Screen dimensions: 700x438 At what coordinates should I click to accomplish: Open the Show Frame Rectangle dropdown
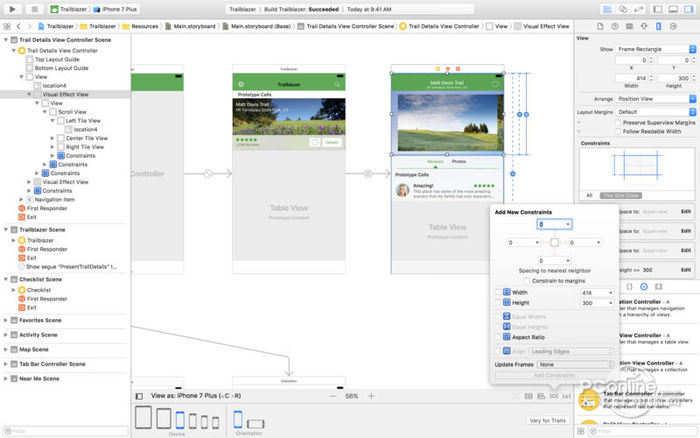click(651, 48)
